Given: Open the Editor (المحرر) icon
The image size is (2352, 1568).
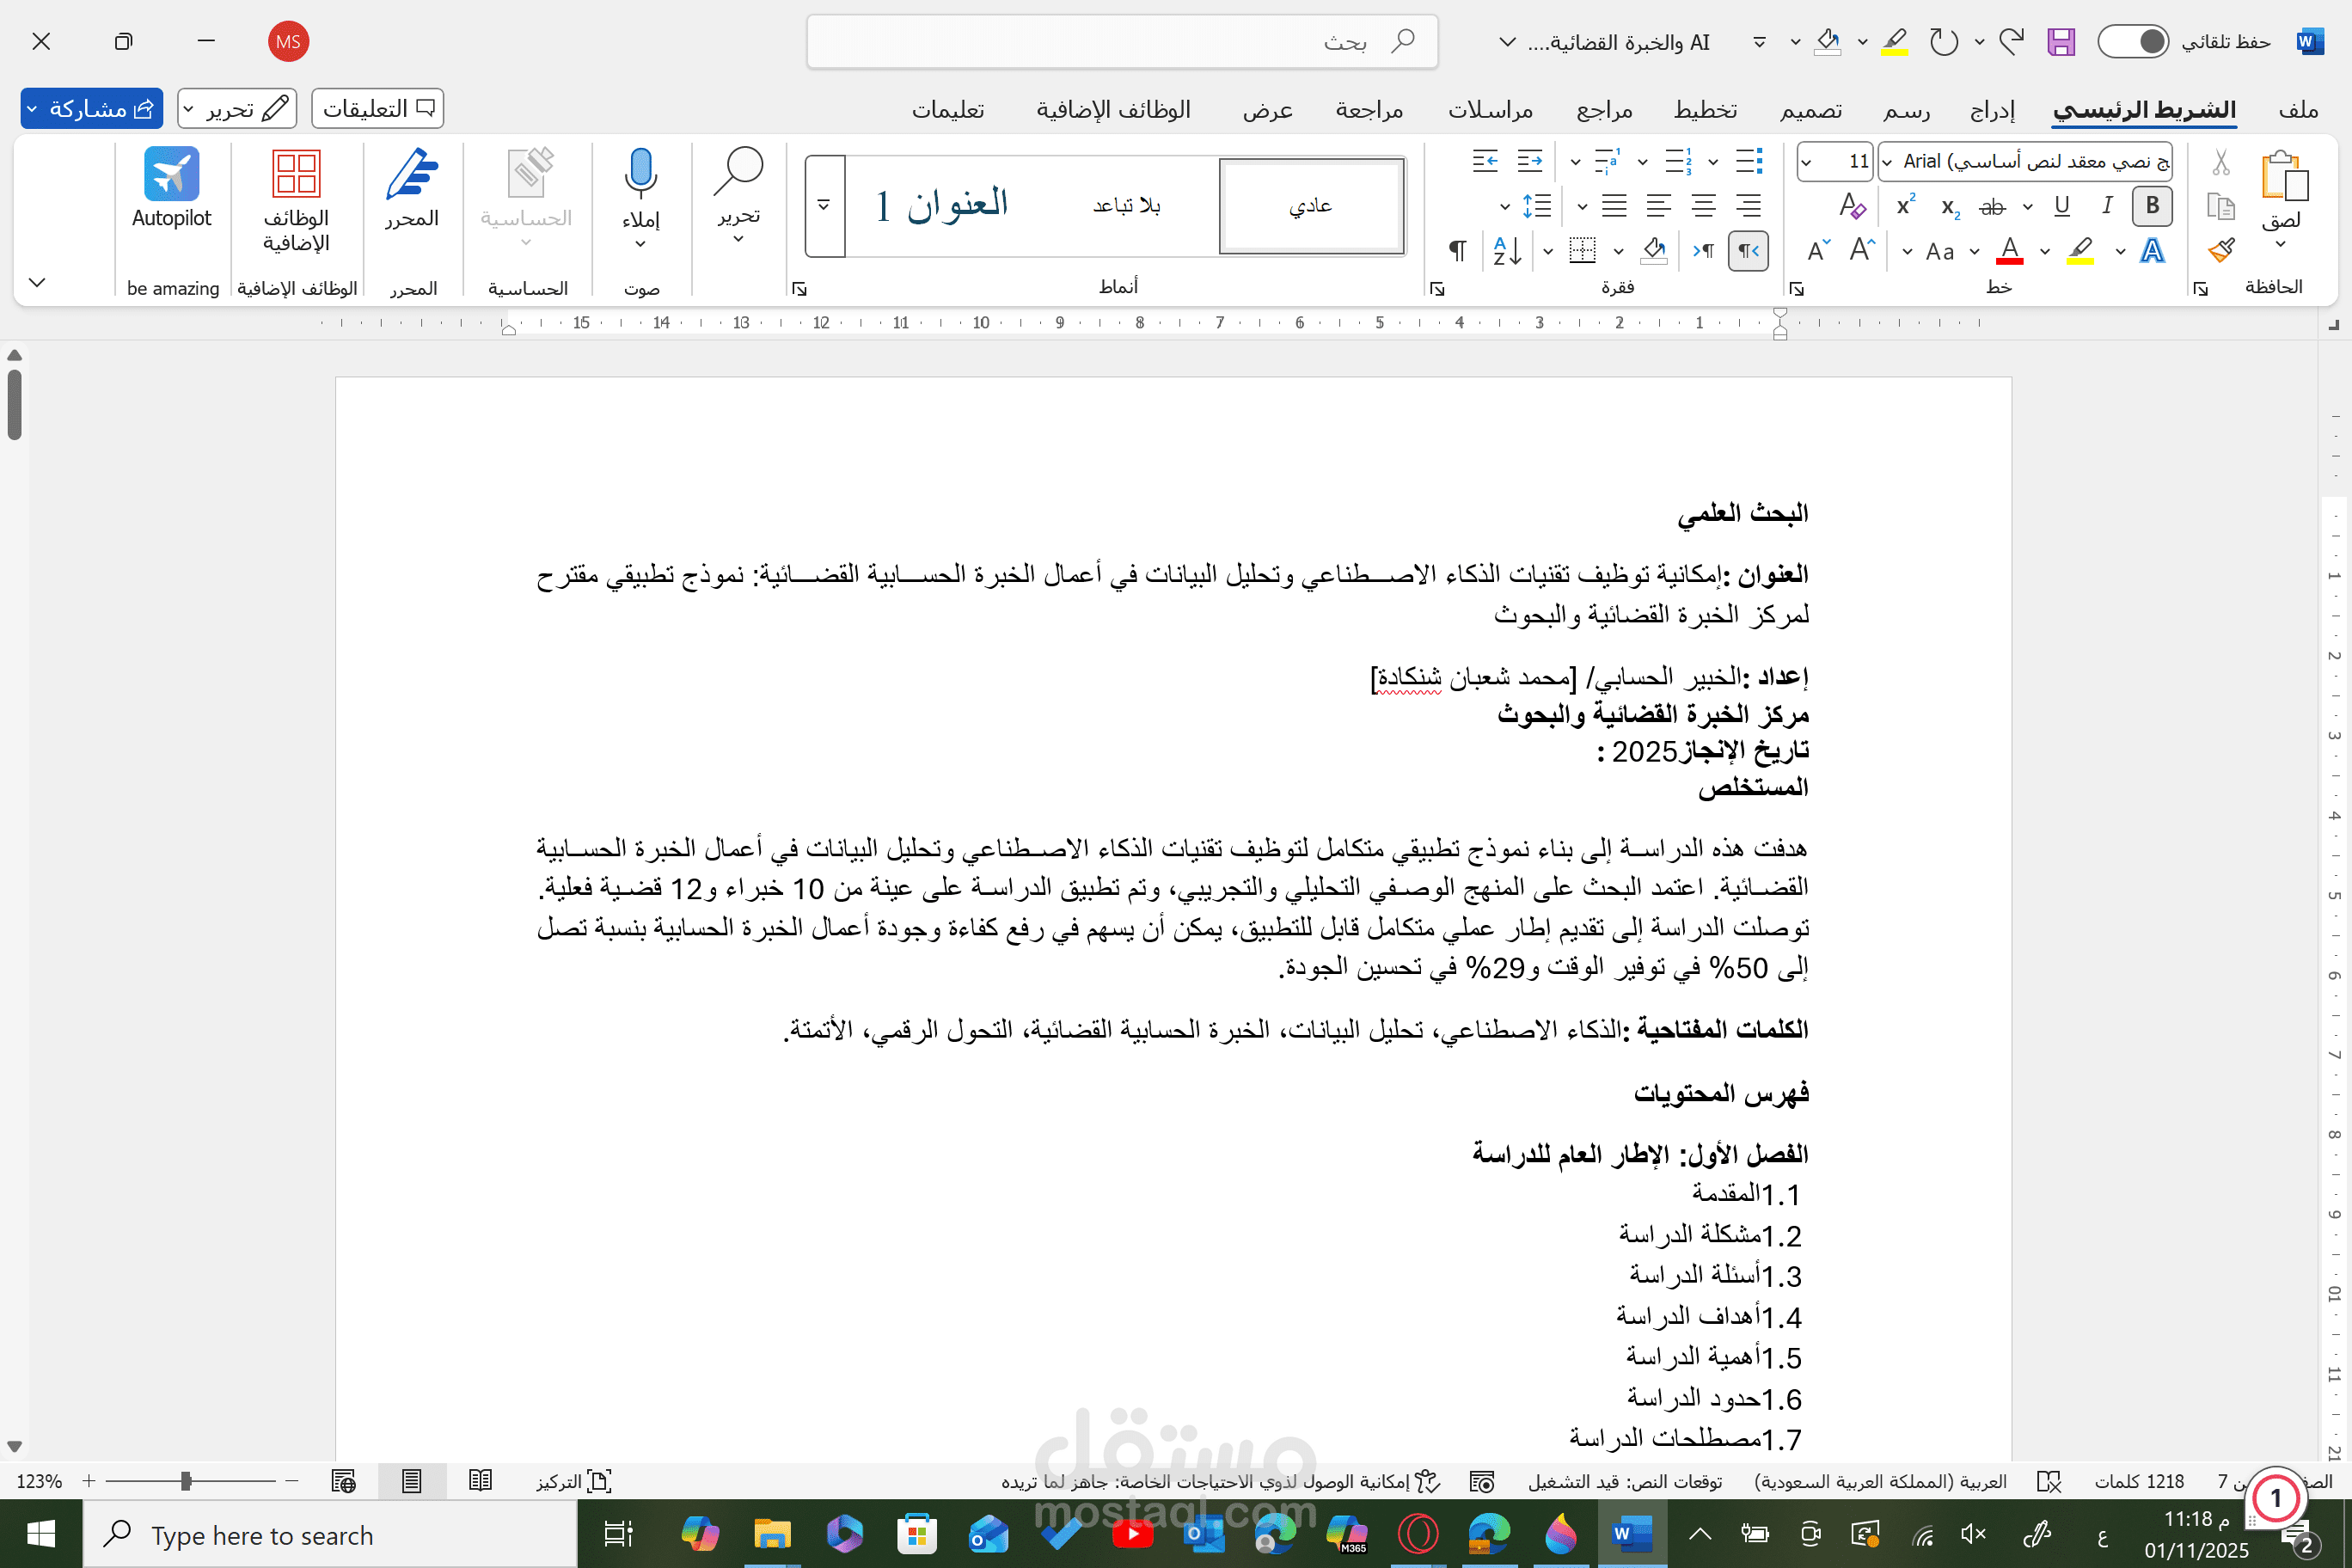Looking at the screenshot, I should click(412, 173).
